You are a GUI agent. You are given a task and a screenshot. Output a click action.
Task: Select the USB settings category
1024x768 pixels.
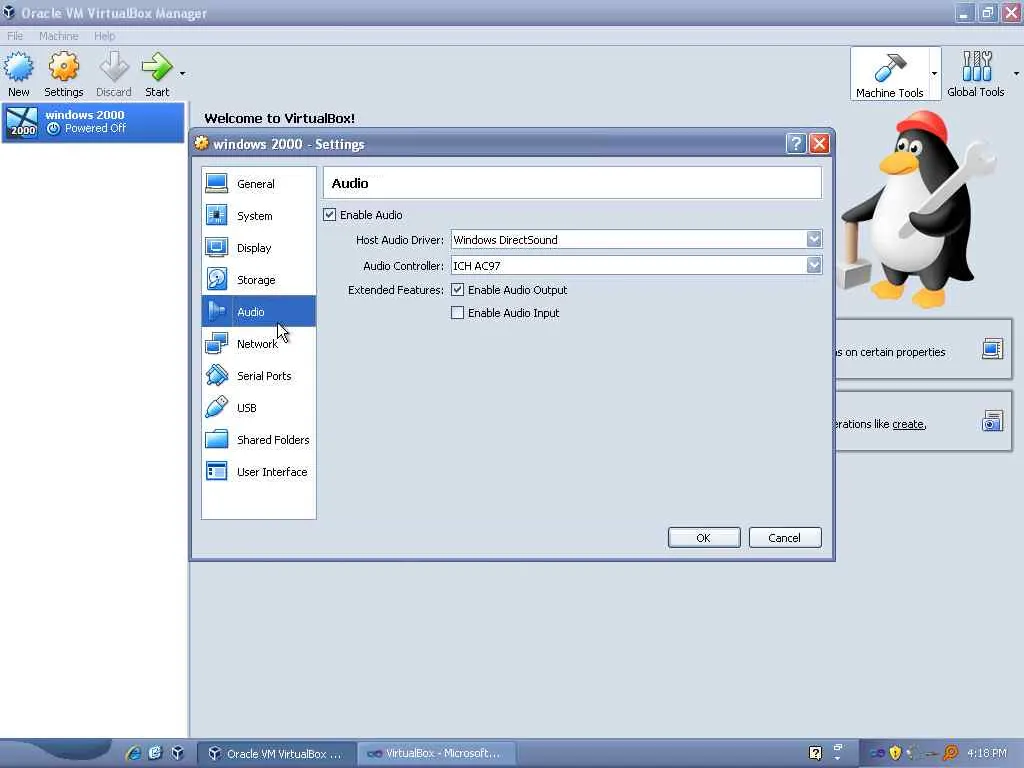(259, 408)
